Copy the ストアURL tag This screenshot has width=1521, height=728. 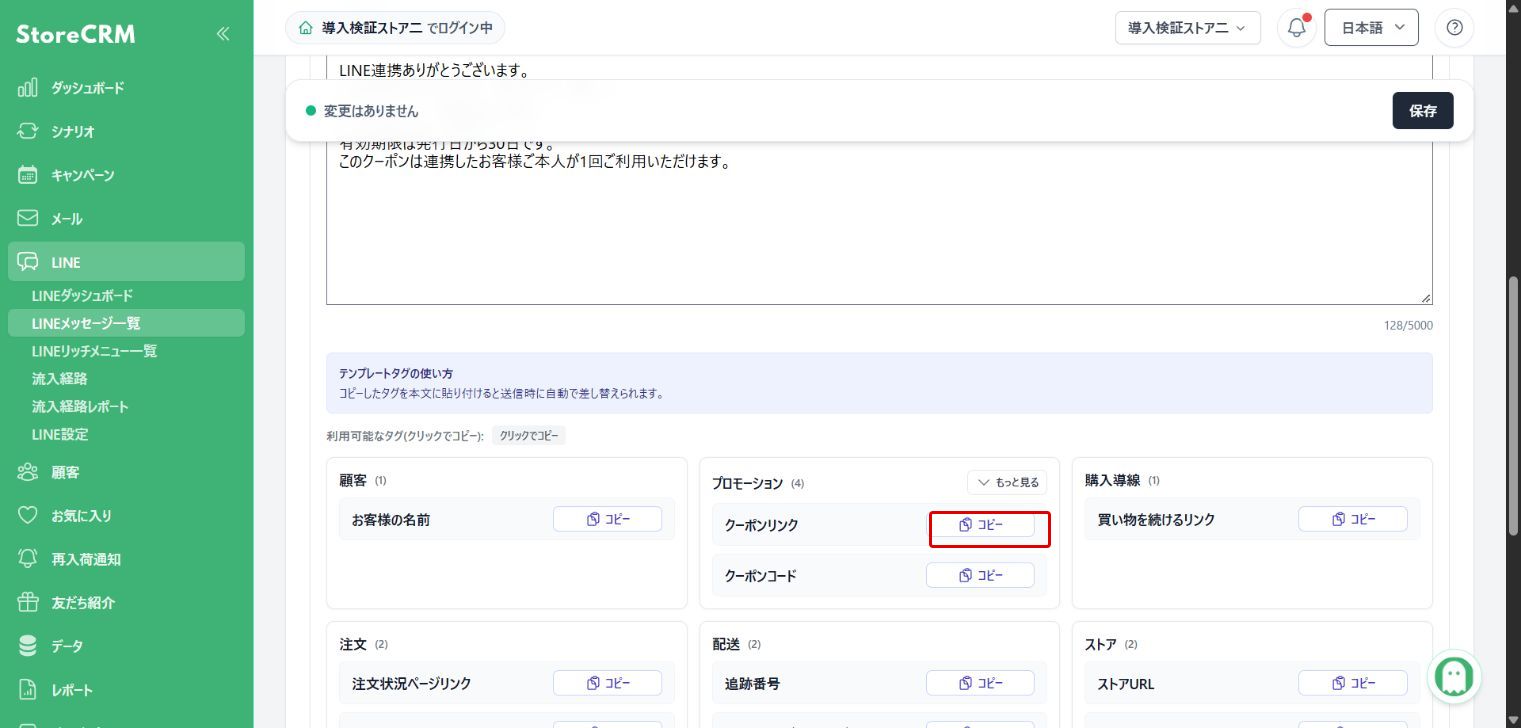(x=1353, y=683)
